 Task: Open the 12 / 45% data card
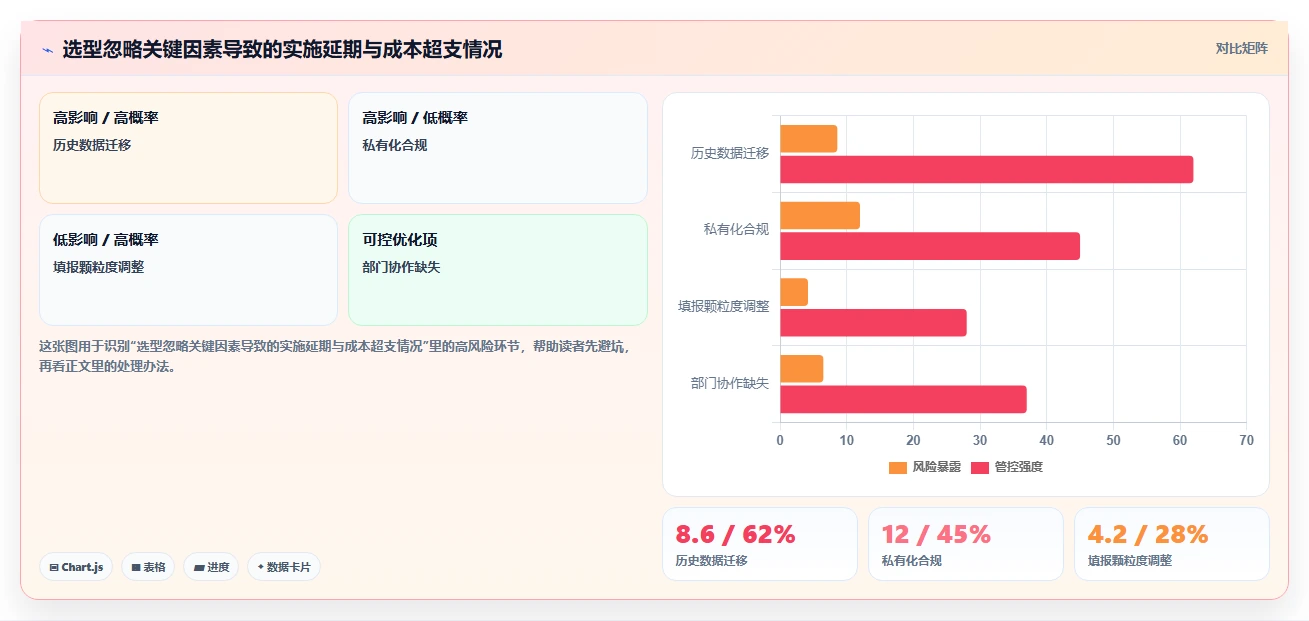click(966, 544)
